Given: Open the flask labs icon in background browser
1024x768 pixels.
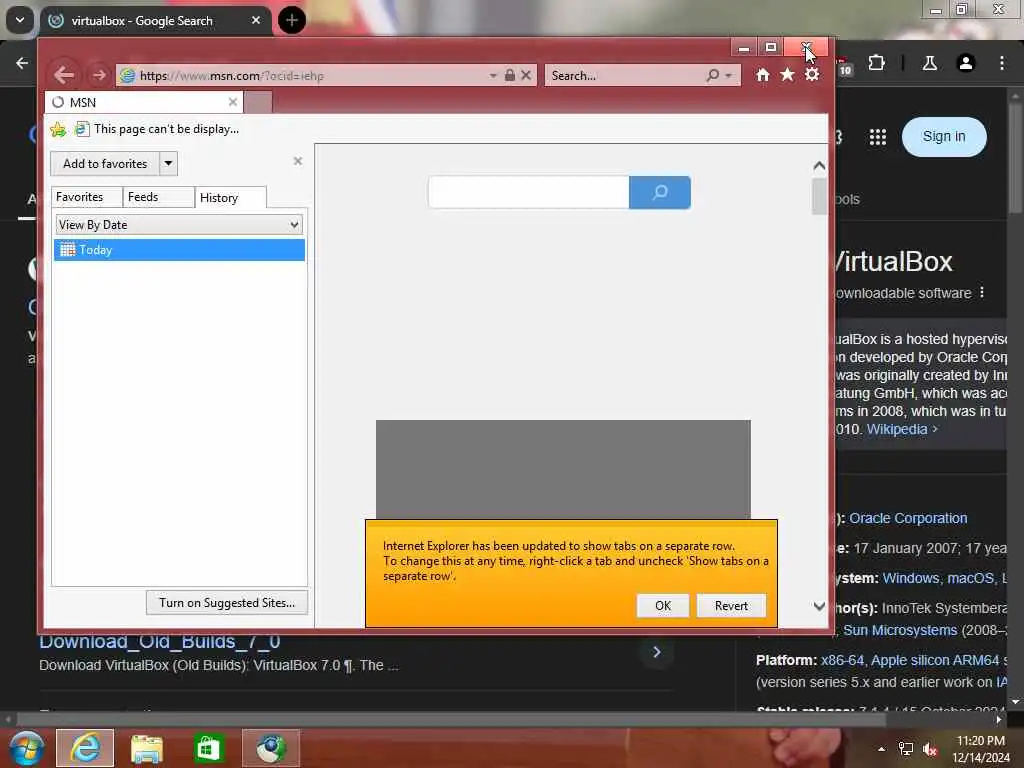Looking at the screenshot, I should [929, 63].
